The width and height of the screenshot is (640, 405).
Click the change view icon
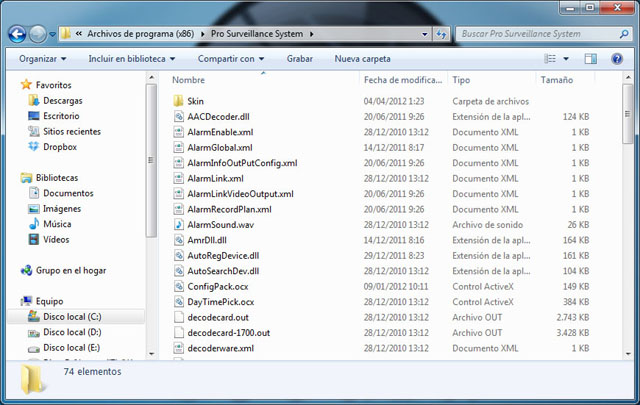click(550, 59)
